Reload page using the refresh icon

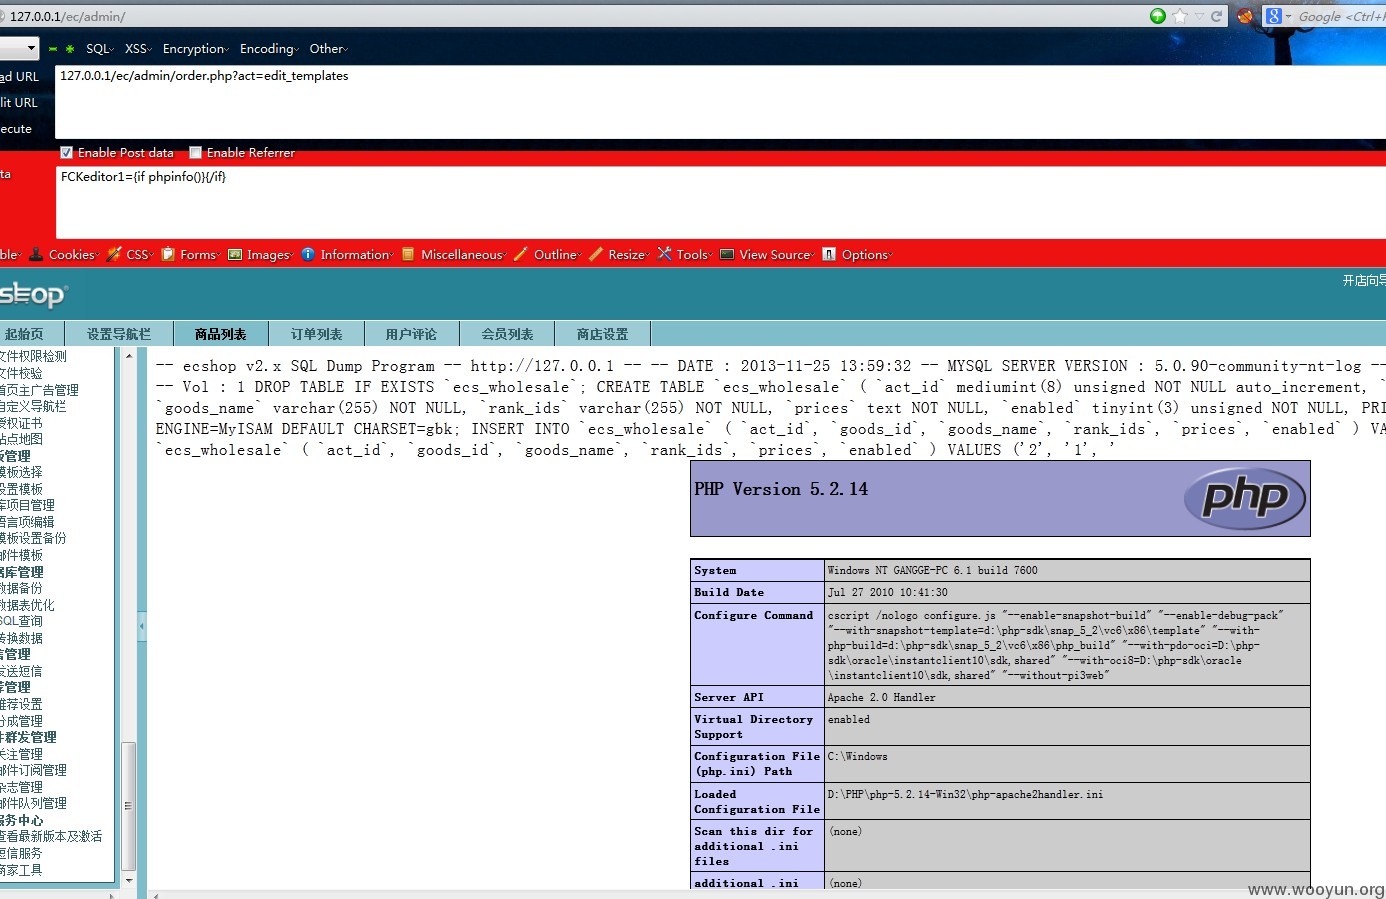point(1216,16)
